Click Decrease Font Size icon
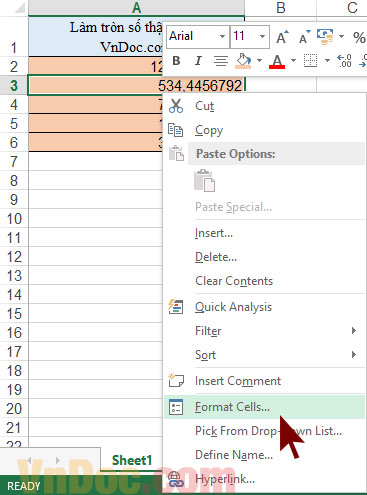 coord(305,37)
